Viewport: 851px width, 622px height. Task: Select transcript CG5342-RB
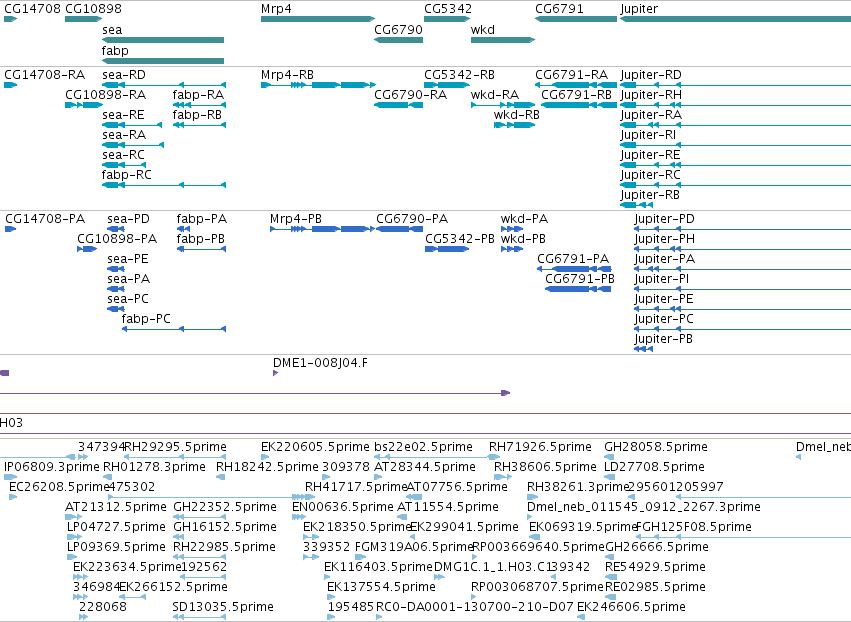pos(447,85)
